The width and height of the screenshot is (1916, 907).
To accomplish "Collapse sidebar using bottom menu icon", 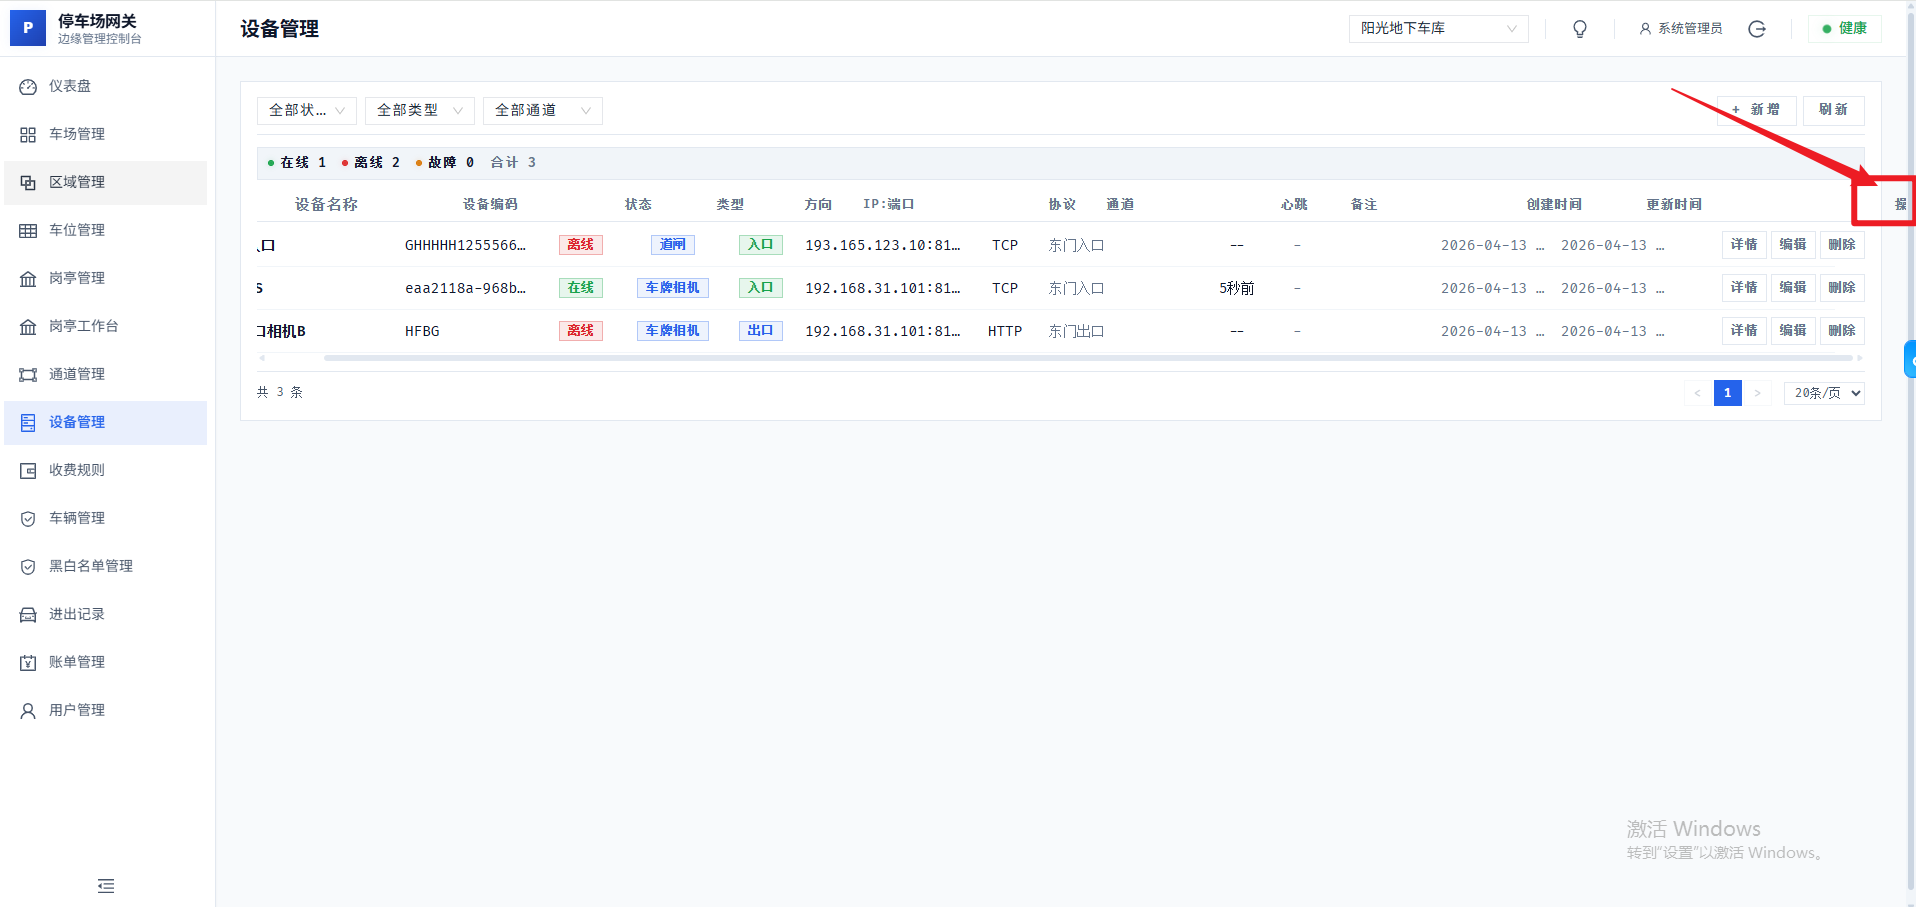I will [x=106, y=886].
